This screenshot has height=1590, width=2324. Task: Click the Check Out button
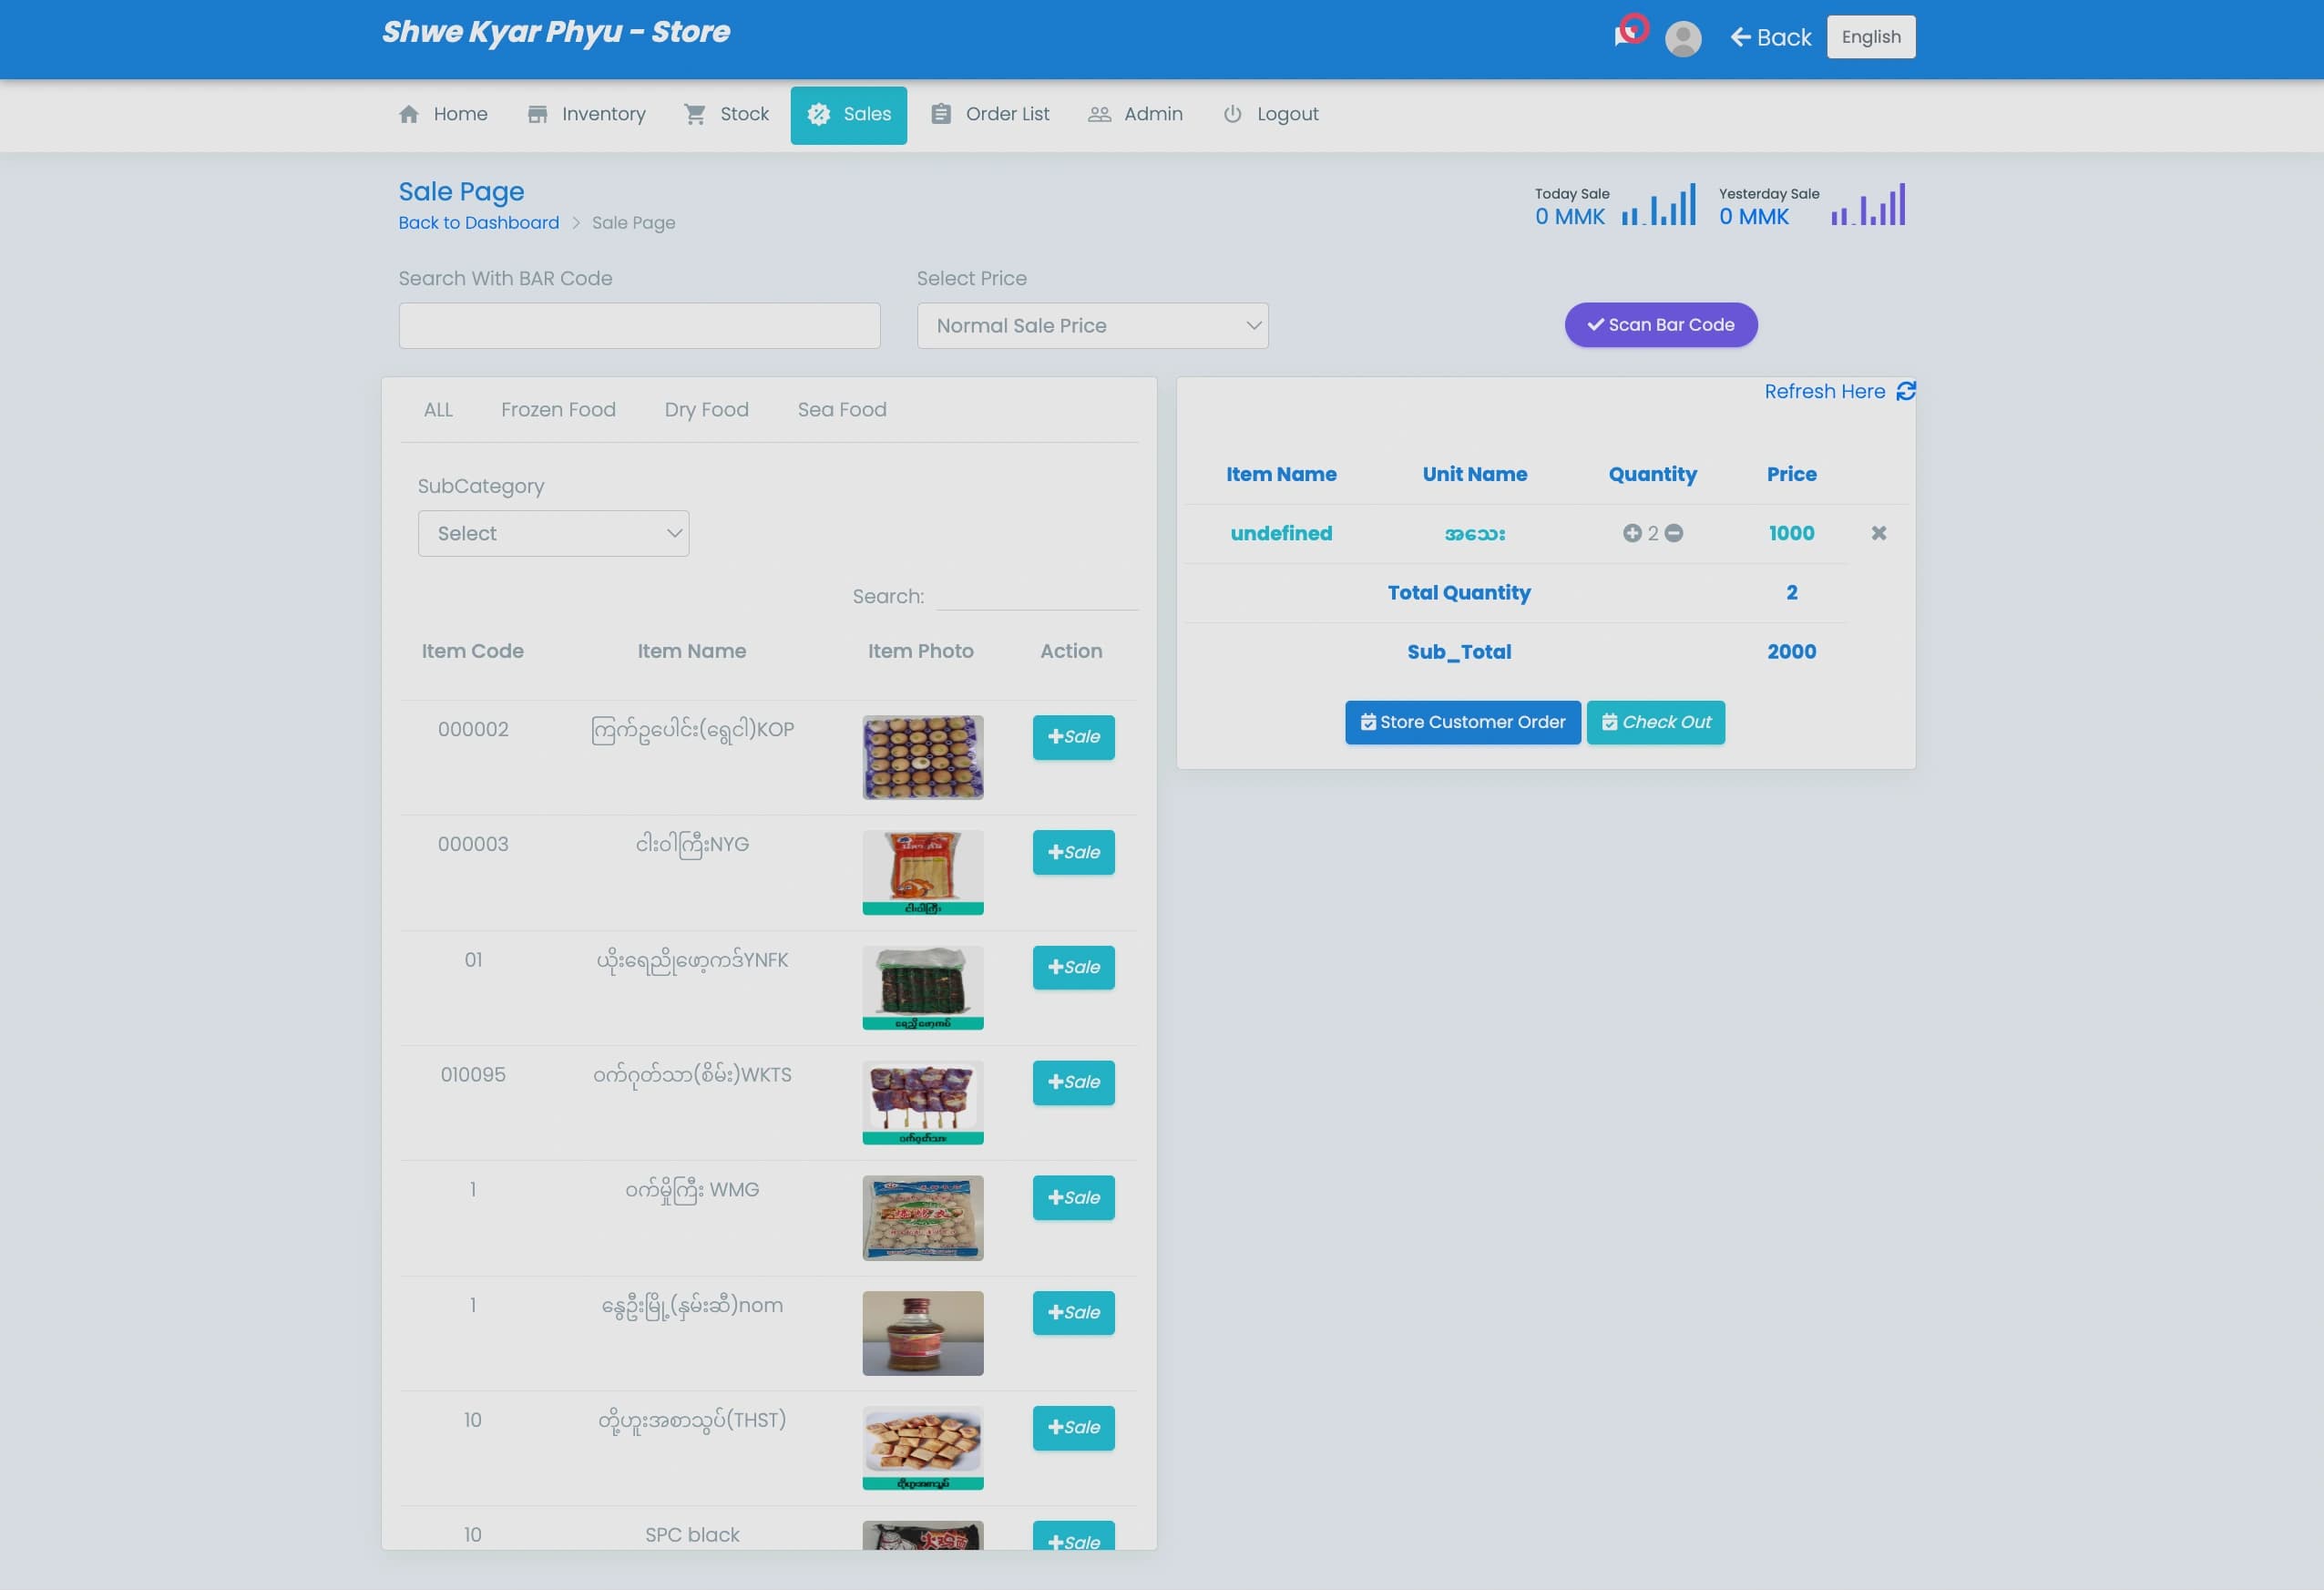[x=1655, y=721]
